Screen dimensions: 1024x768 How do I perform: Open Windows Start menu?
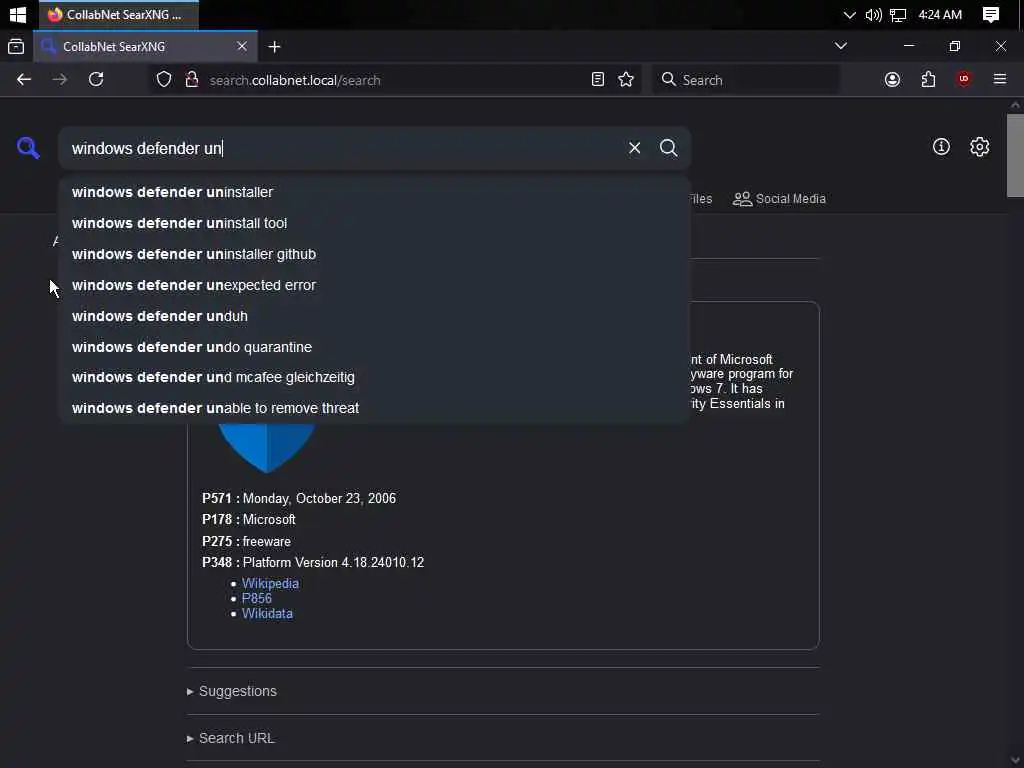[18, 14]
